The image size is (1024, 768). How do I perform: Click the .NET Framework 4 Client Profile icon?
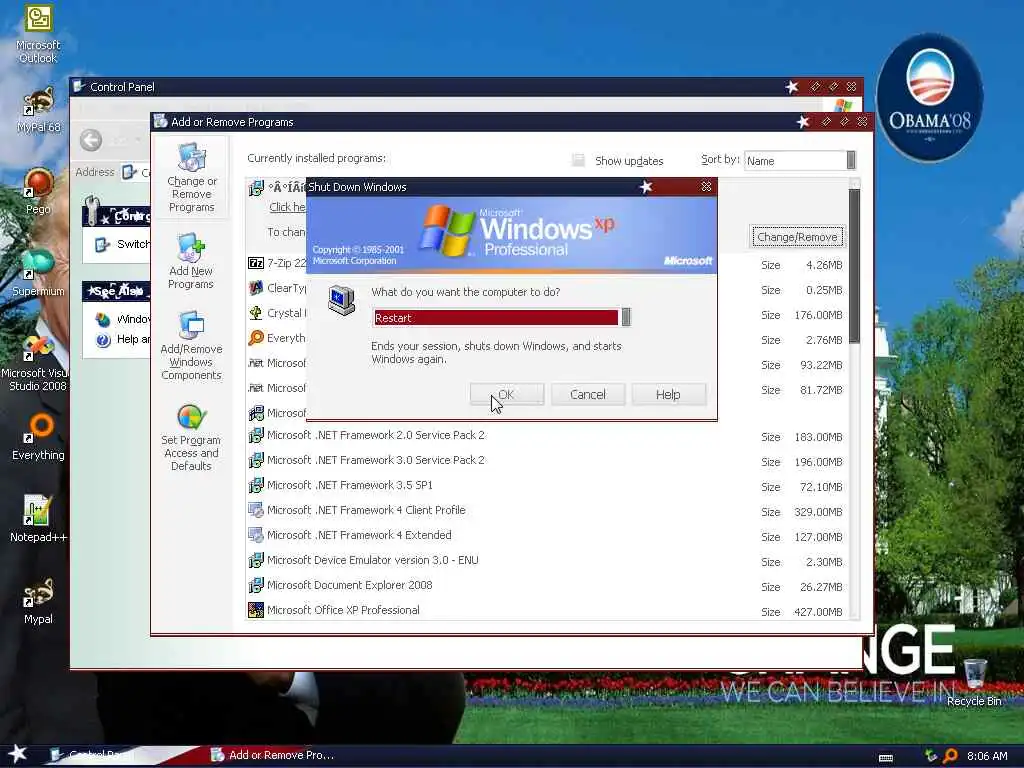pos(256,510)
